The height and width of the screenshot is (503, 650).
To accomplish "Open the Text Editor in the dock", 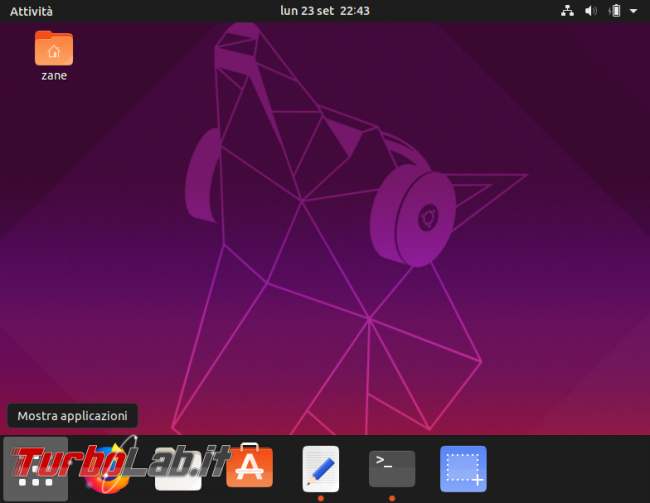I will click(321, 469).
